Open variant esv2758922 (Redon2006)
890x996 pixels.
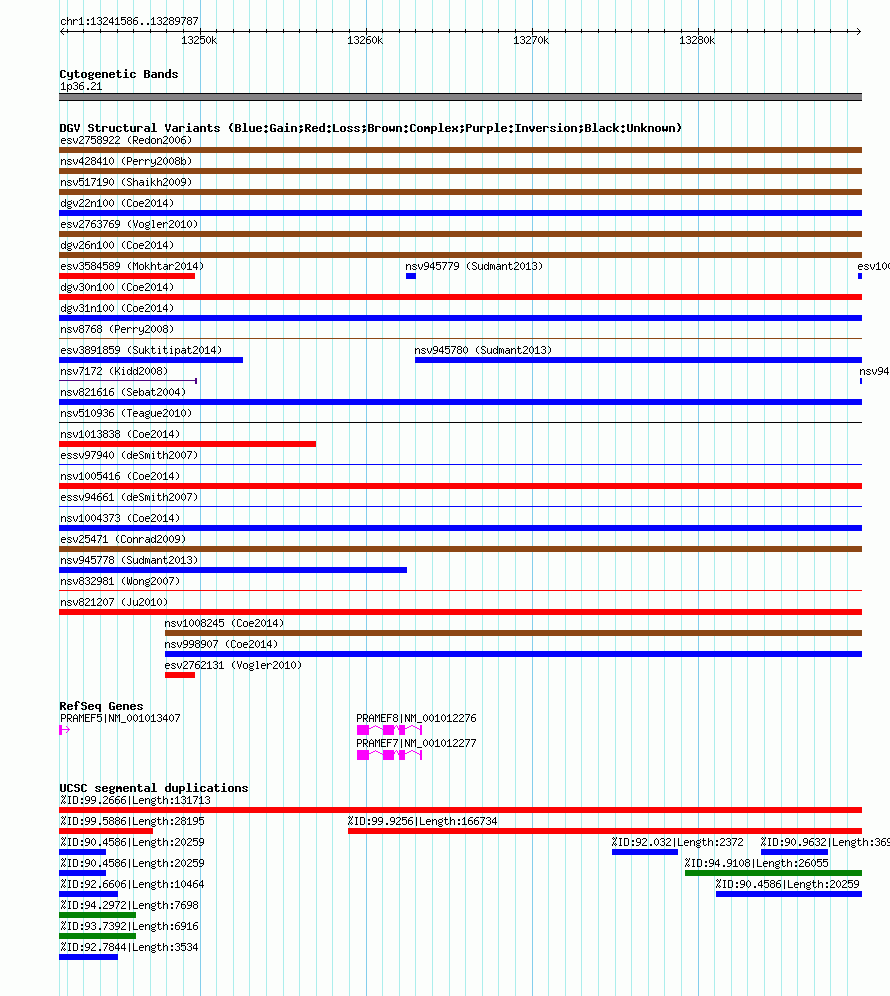click(126, 140)
